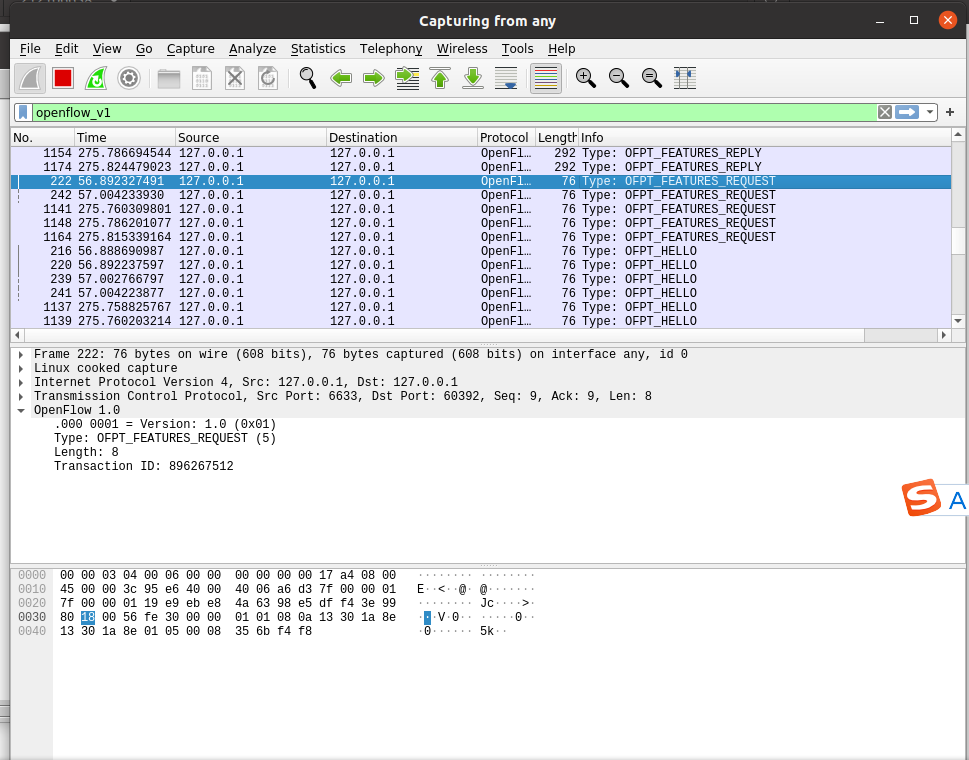Click the packet list scroll up arrow
This screenshot has width=969, height=760.
[x=958, y=135]
